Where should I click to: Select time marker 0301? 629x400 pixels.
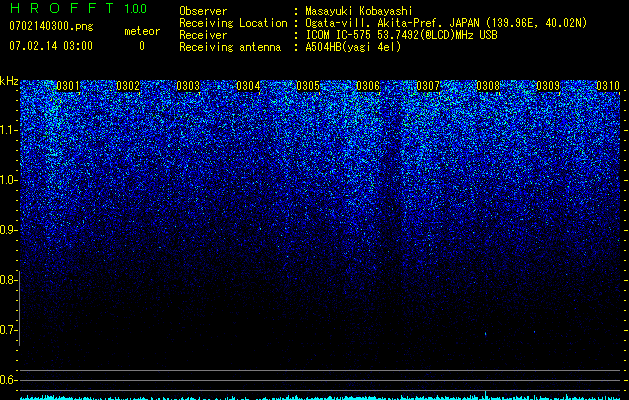68,86
